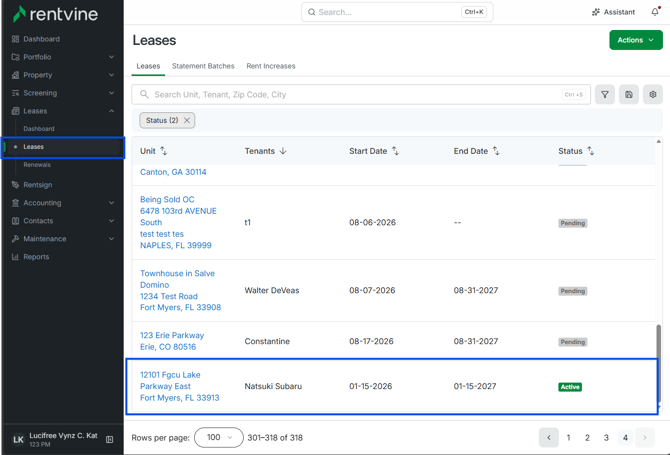The width and height of the screenshot is (670, 455).
Task: Open Renewals submenu item
Action: click(37, 164)
